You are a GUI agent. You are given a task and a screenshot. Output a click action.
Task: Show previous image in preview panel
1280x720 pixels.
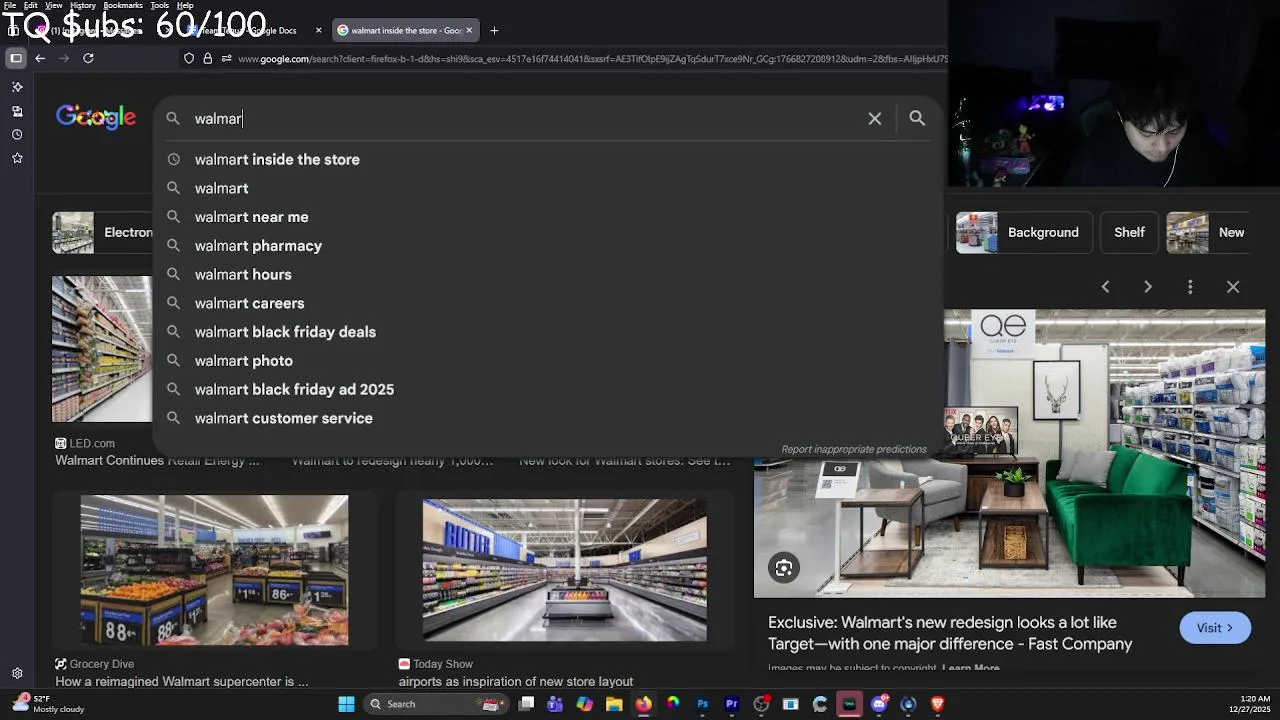coord(1105,287)
